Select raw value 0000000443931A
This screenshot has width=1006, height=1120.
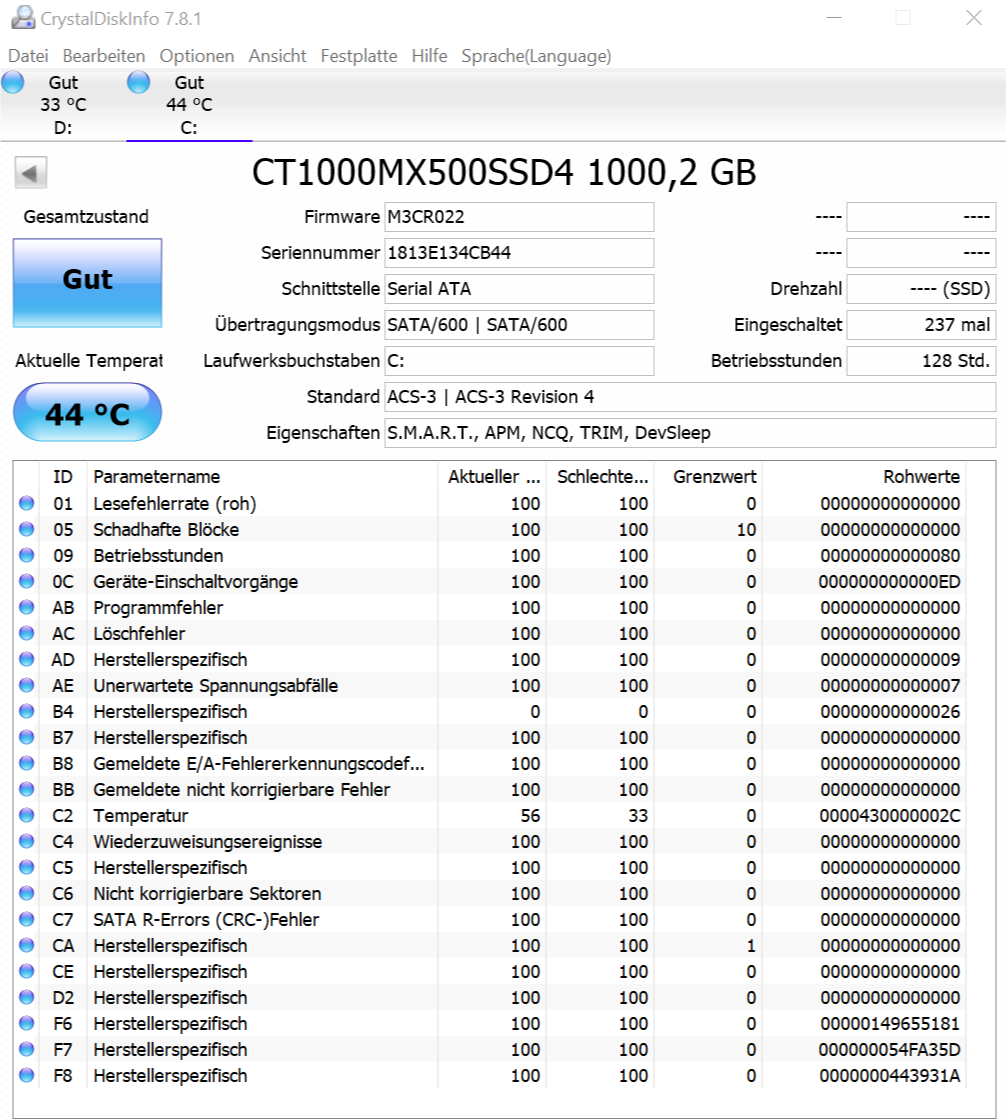point(890,1076)
